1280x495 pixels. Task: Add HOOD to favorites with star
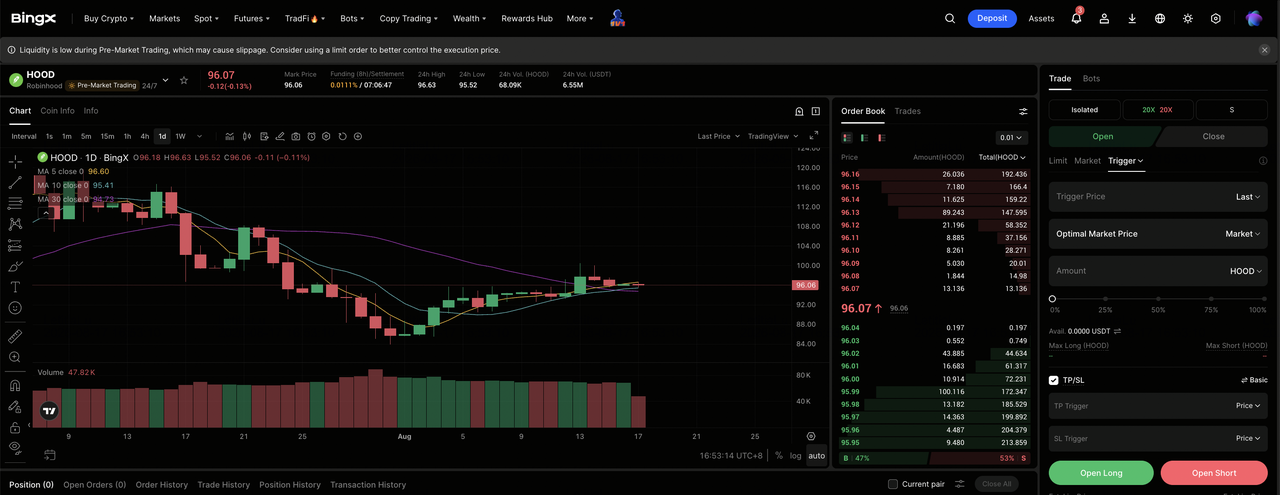point(183,80)
